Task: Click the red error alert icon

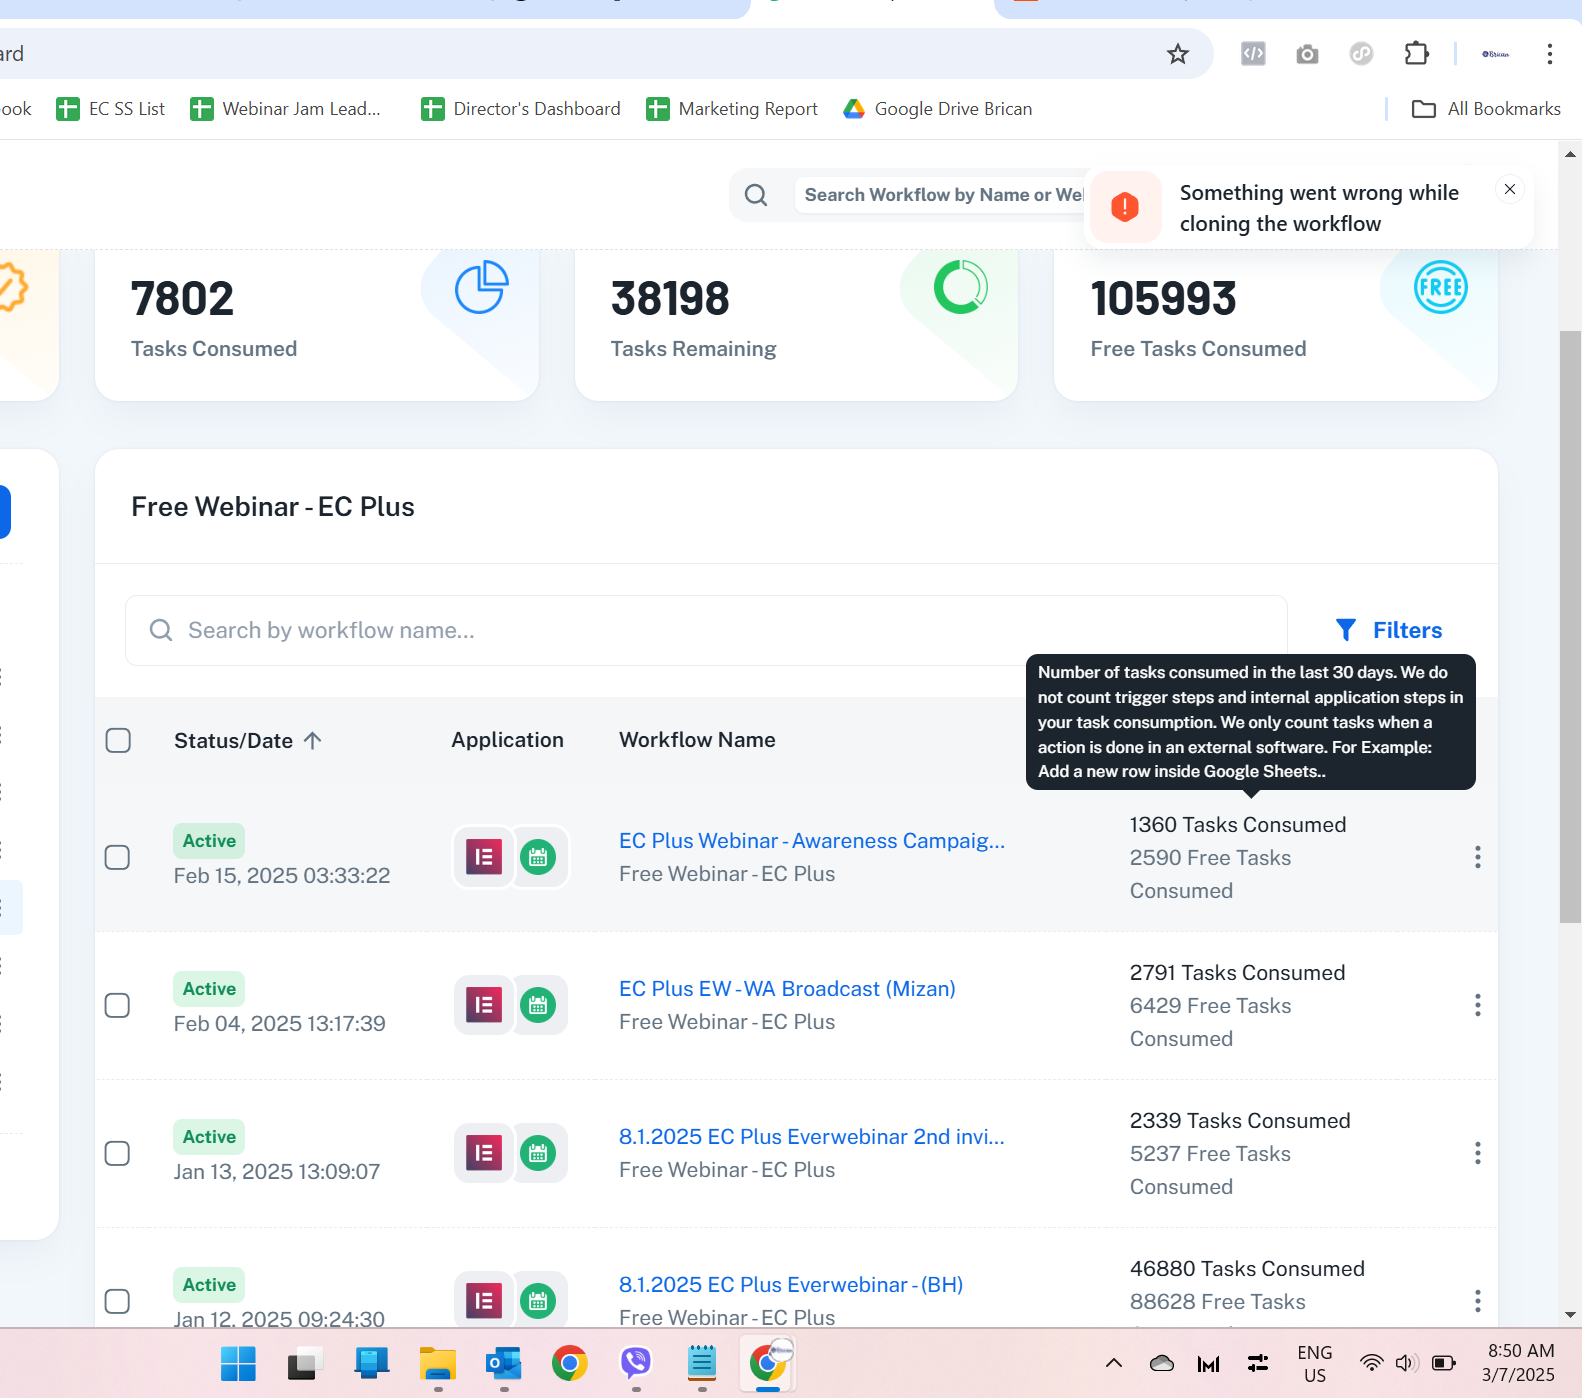Action: click(1125, 207)
